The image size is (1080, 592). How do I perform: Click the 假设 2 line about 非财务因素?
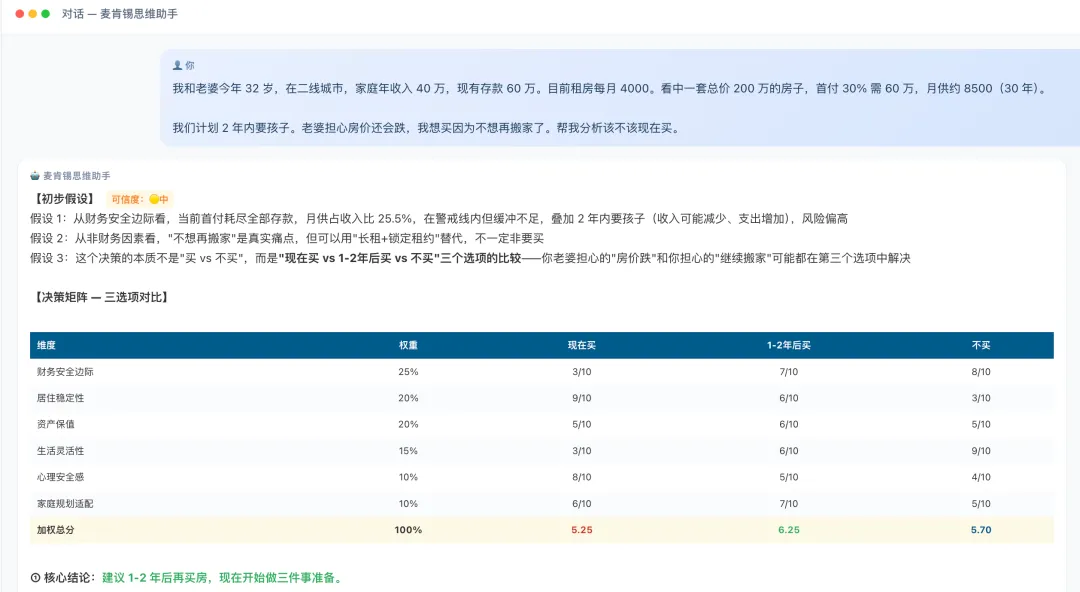click(287, 238)
